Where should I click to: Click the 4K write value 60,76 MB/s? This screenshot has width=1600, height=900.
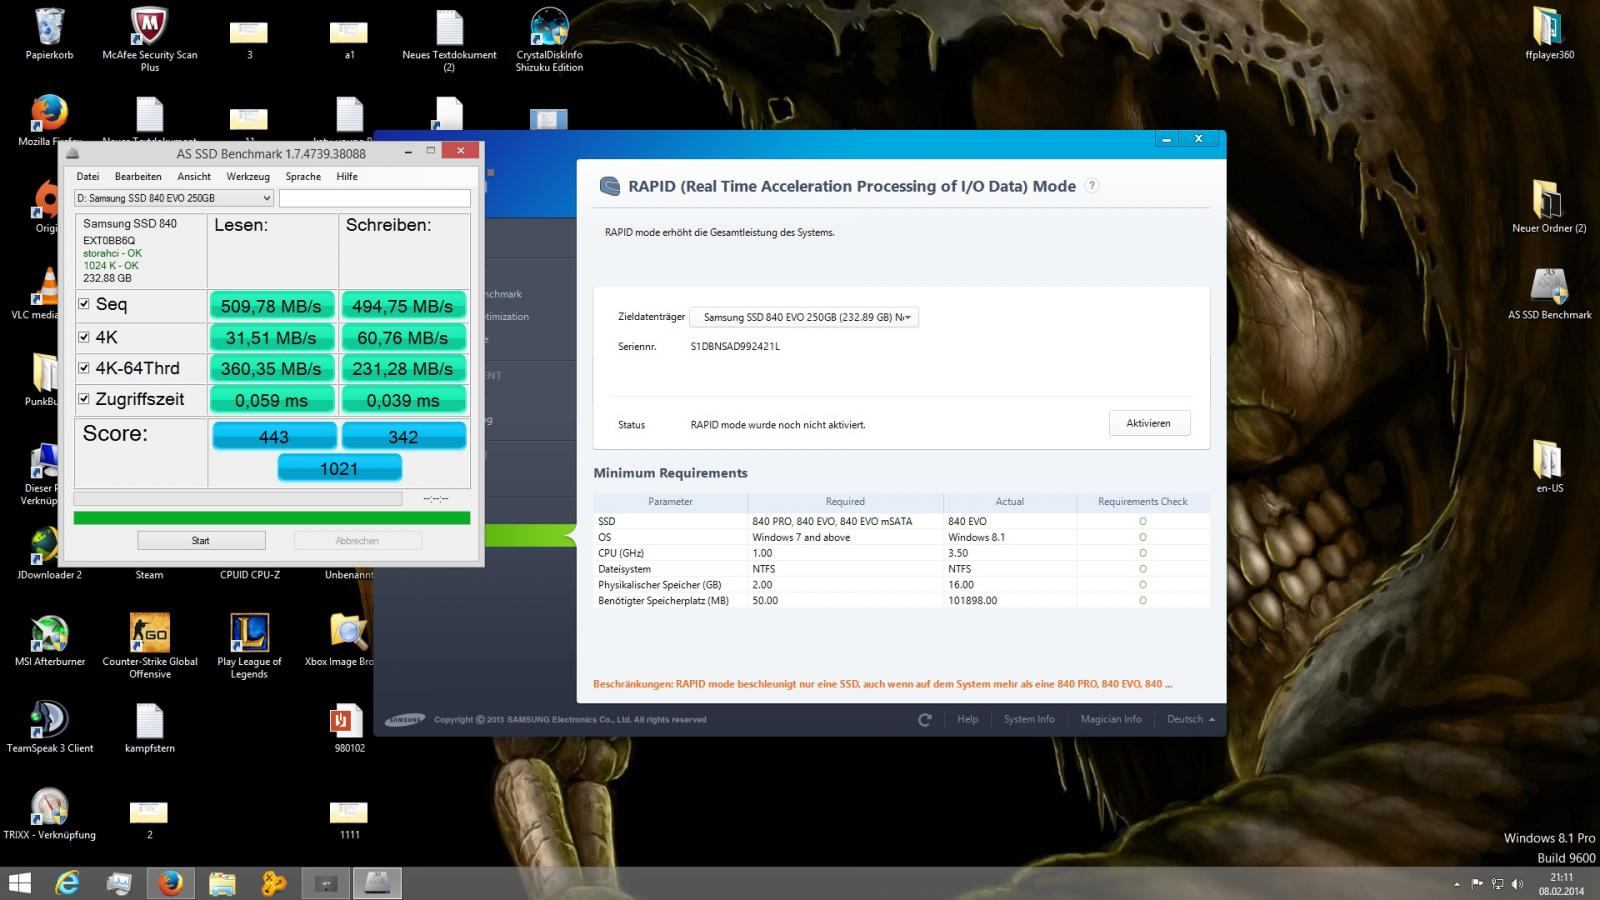(403, 338)
